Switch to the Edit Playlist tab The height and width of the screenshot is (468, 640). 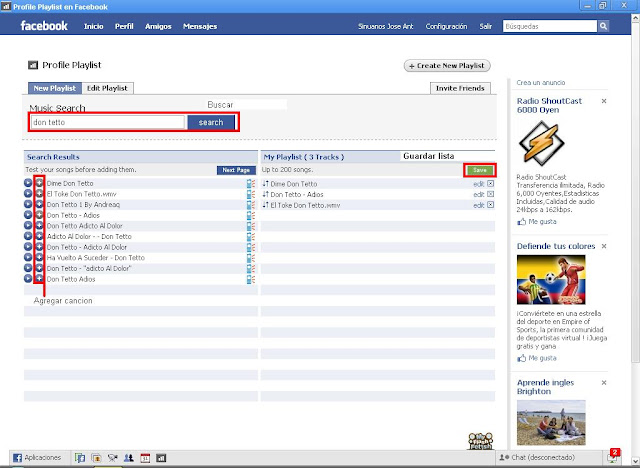point(107,88)
